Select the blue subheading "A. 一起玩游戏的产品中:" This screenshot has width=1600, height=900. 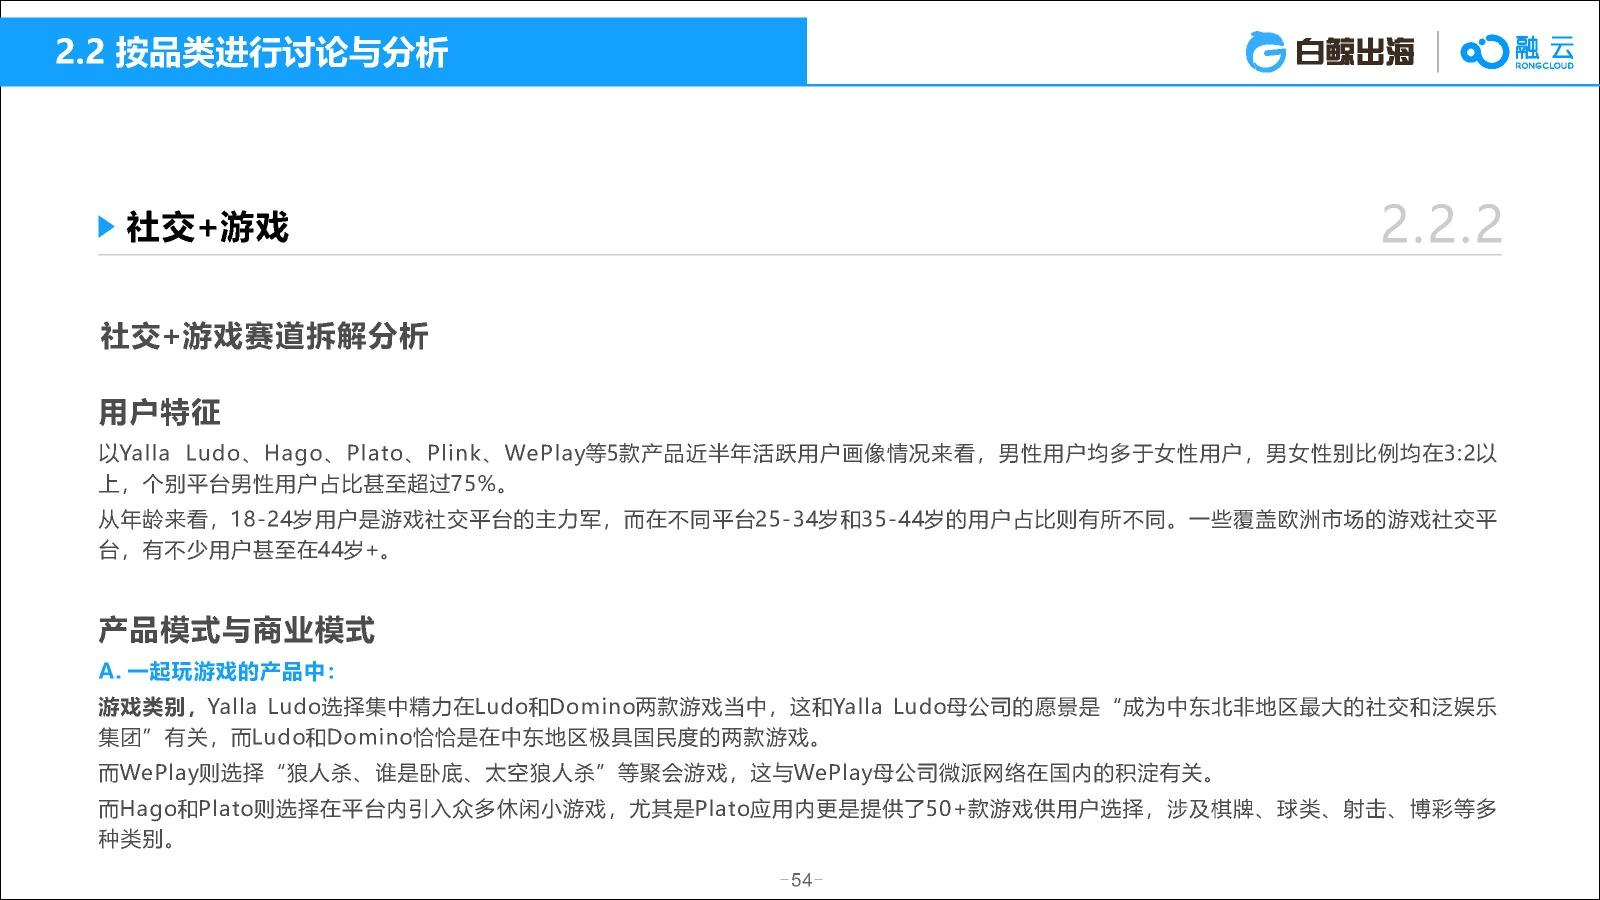[217, 672]
